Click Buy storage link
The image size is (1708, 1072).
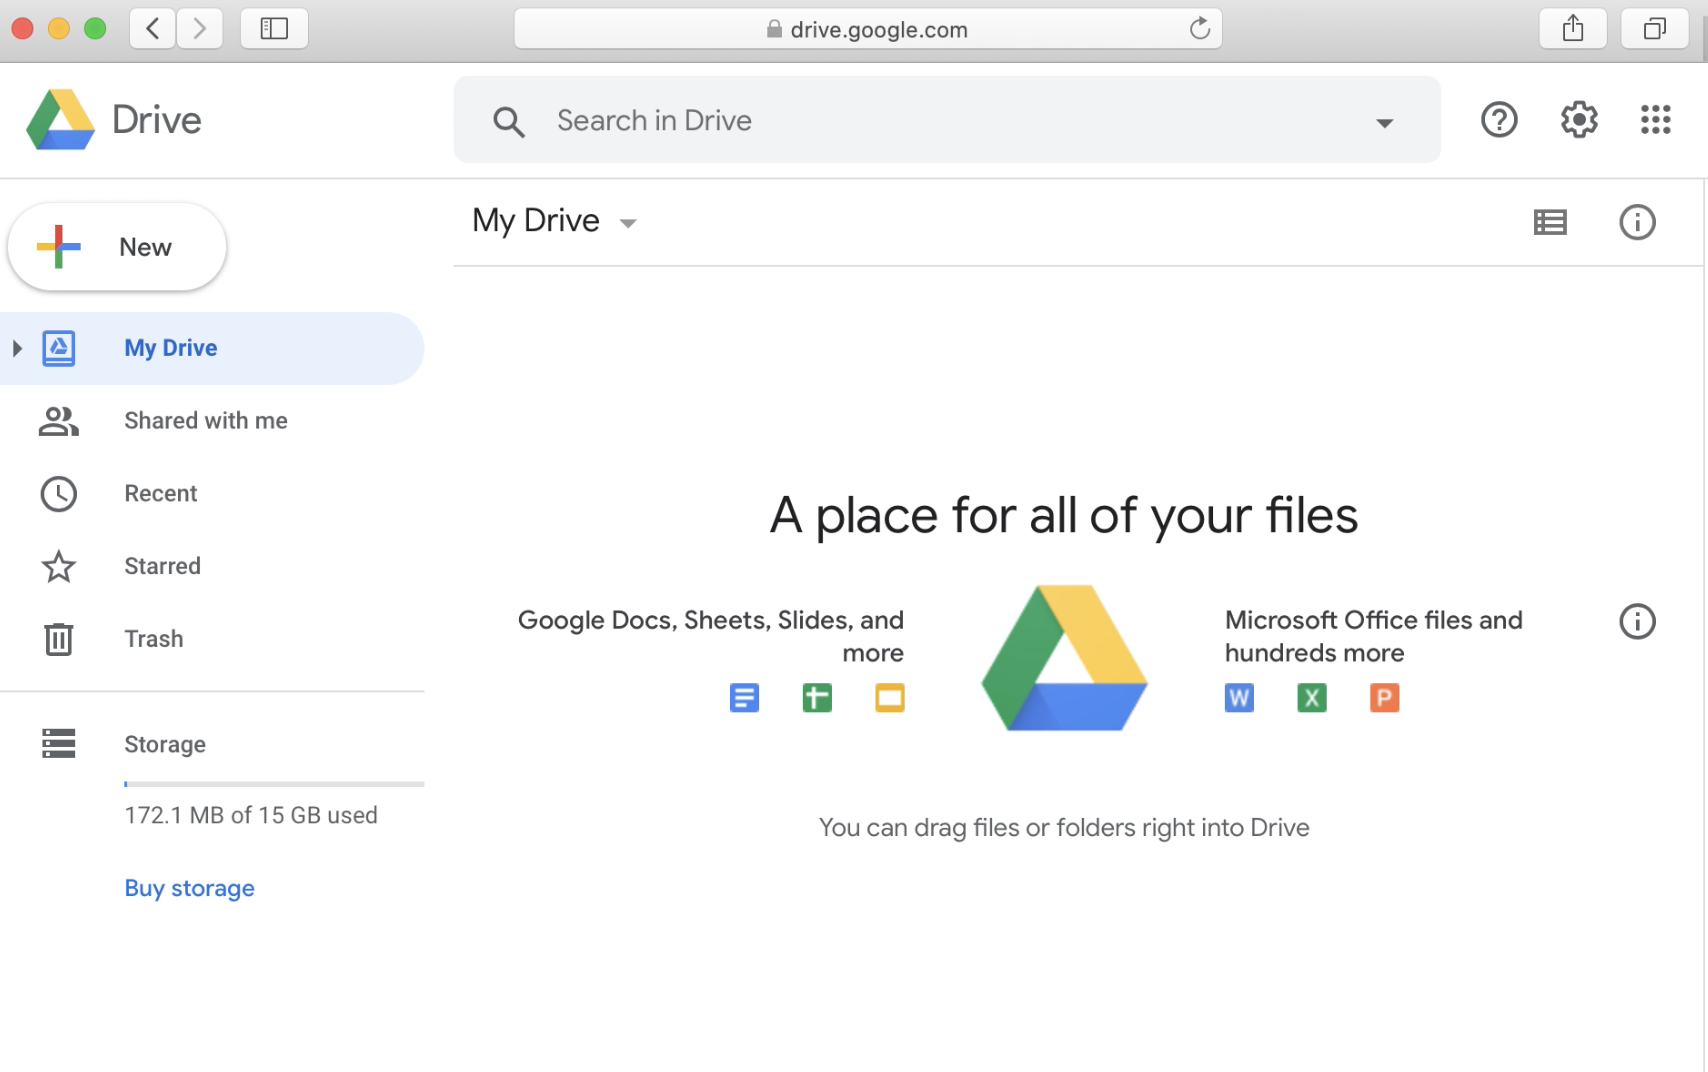click(189, 888)
